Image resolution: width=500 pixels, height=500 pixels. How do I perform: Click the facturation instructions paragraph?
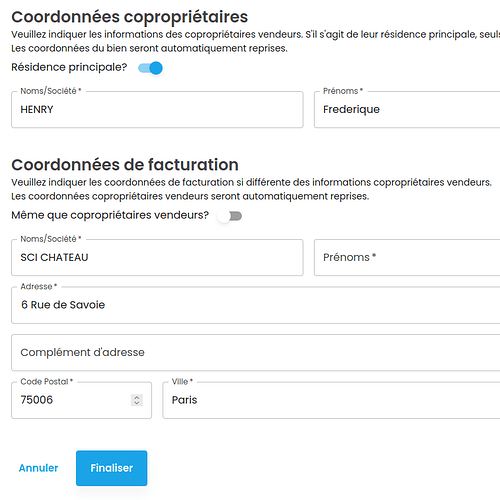252,189
